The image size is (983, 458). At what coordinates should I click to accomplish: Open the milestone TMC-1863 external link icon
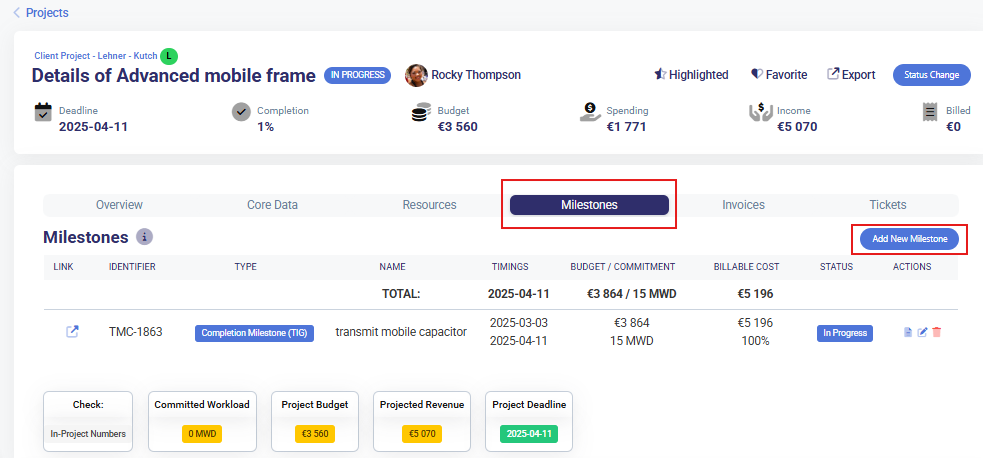72,332
